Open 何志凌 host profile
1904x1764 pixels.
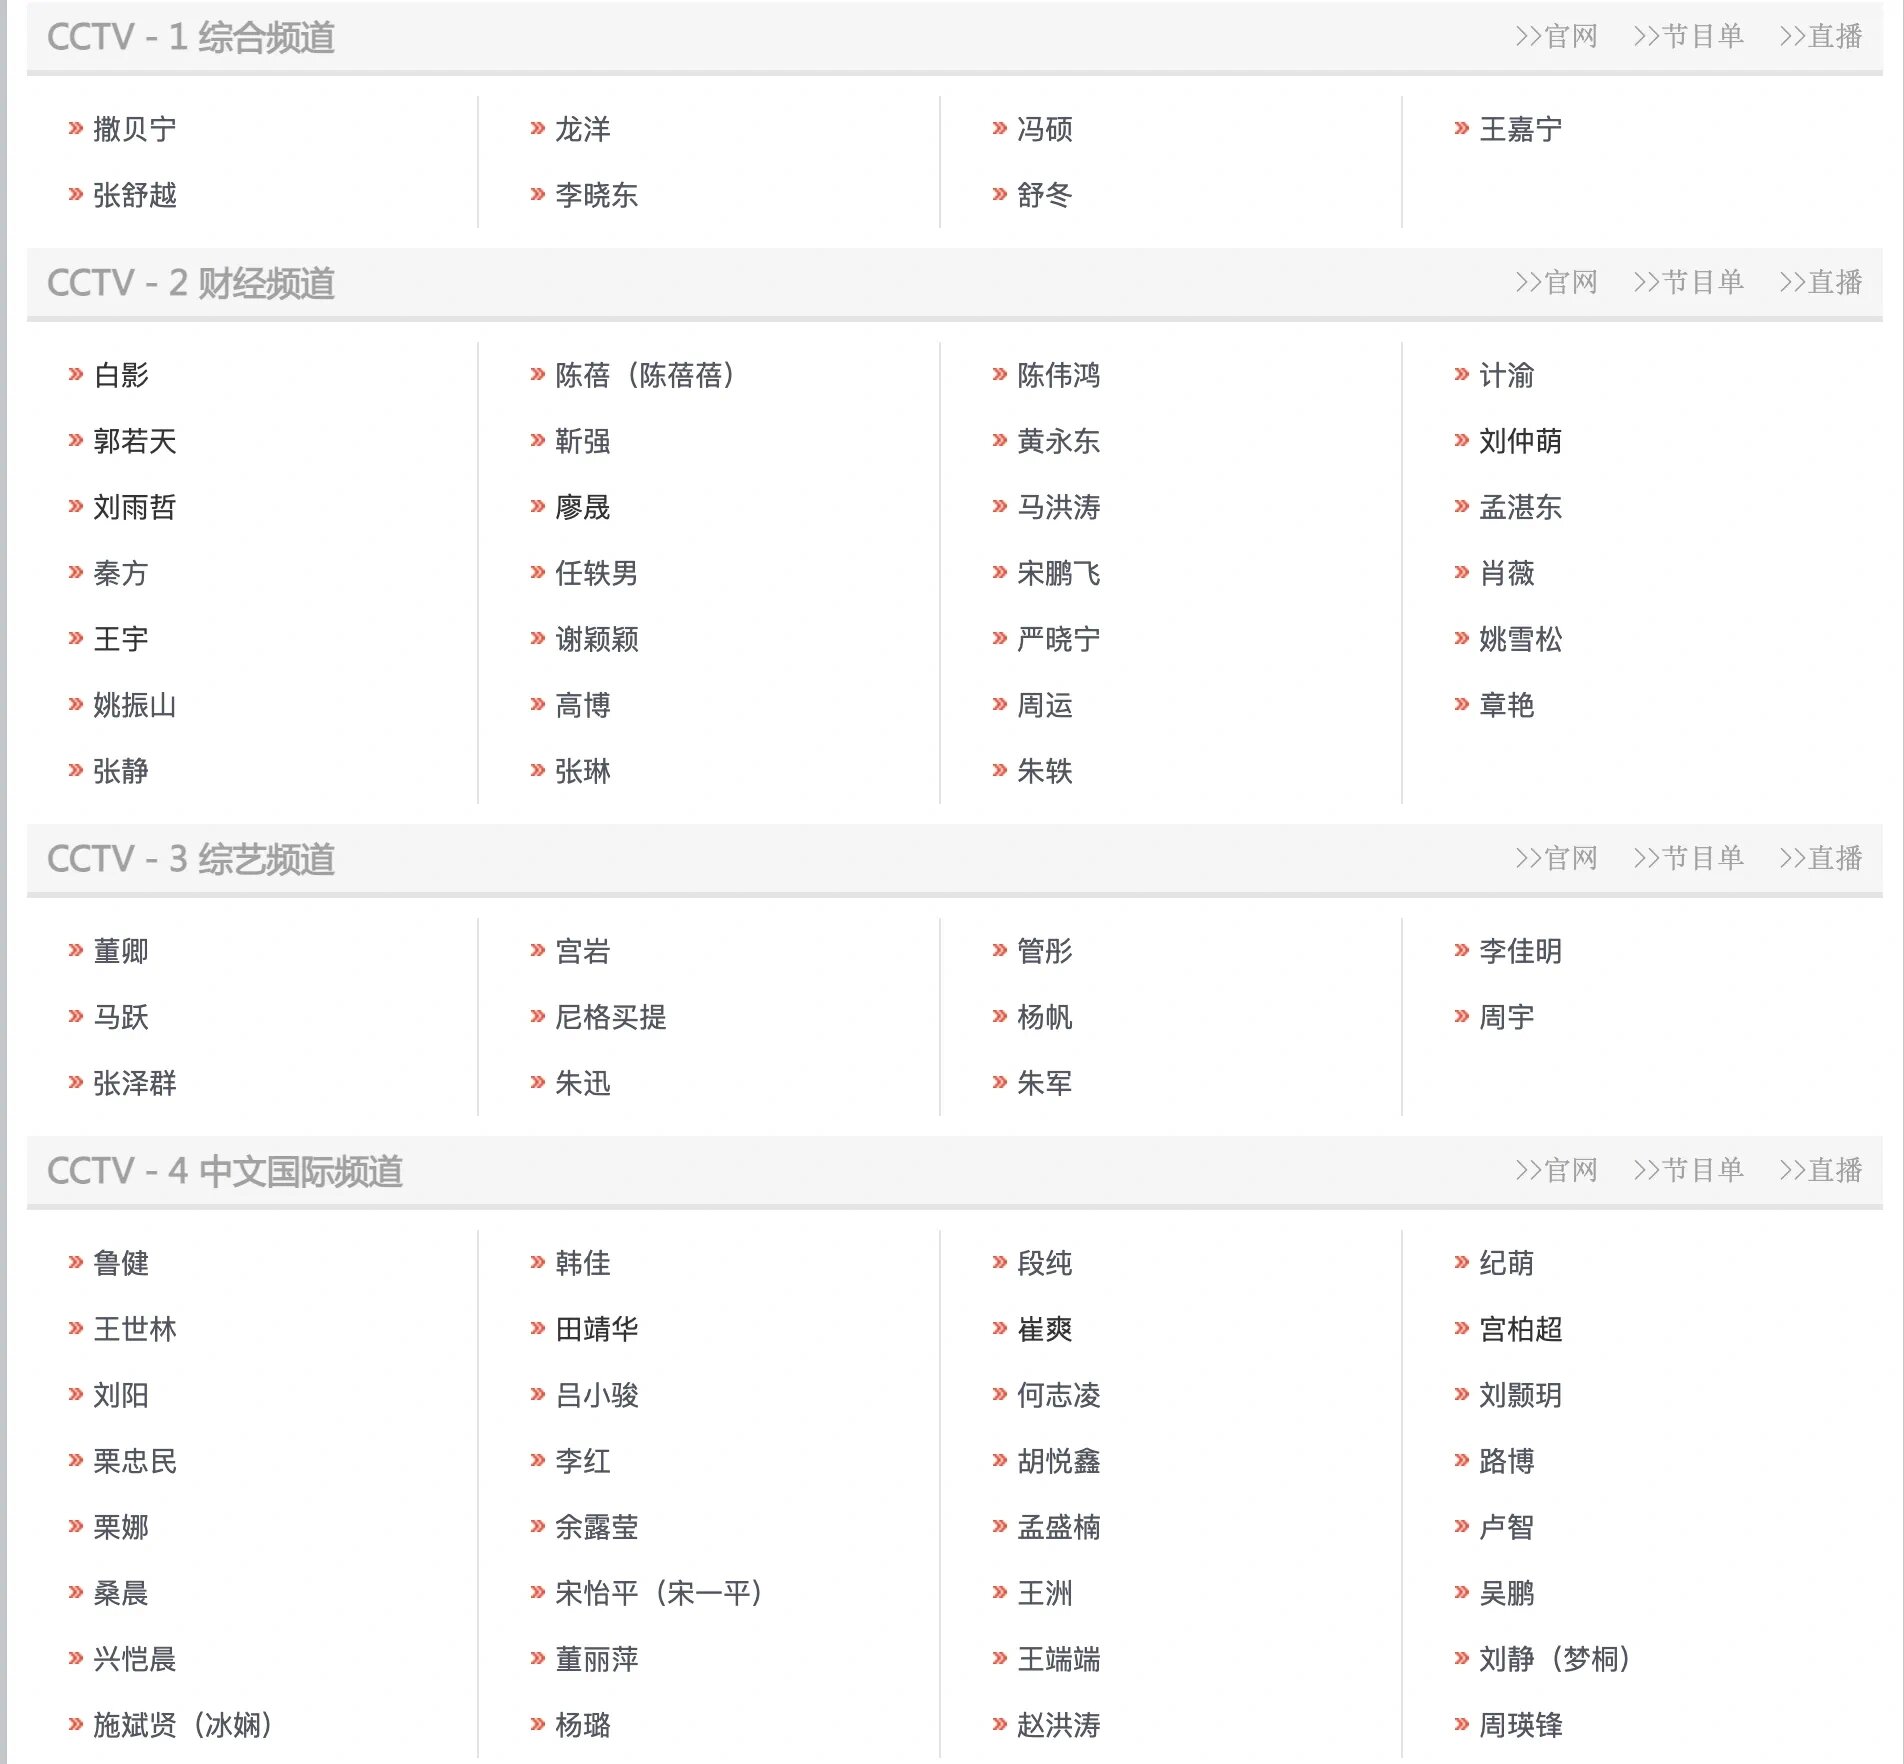point(1059,1395)
